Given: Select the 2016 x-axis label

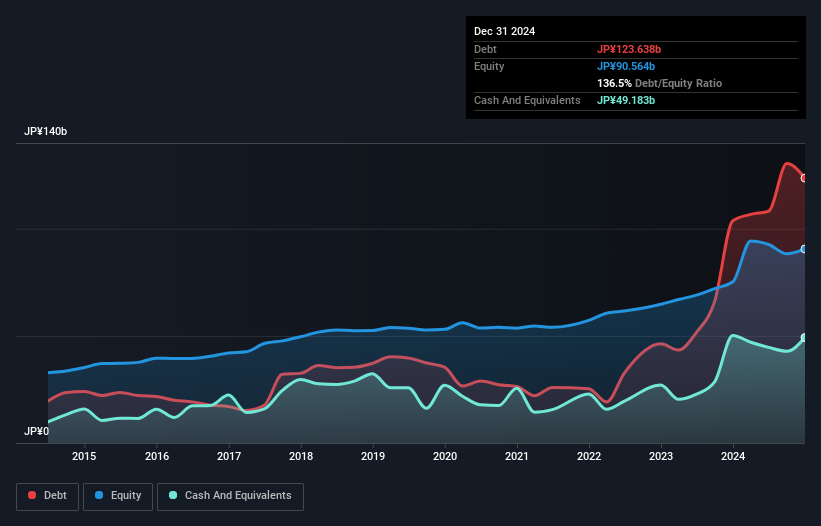Looking at the screenshot, I should pyautogui.click(x=157, y=456).
